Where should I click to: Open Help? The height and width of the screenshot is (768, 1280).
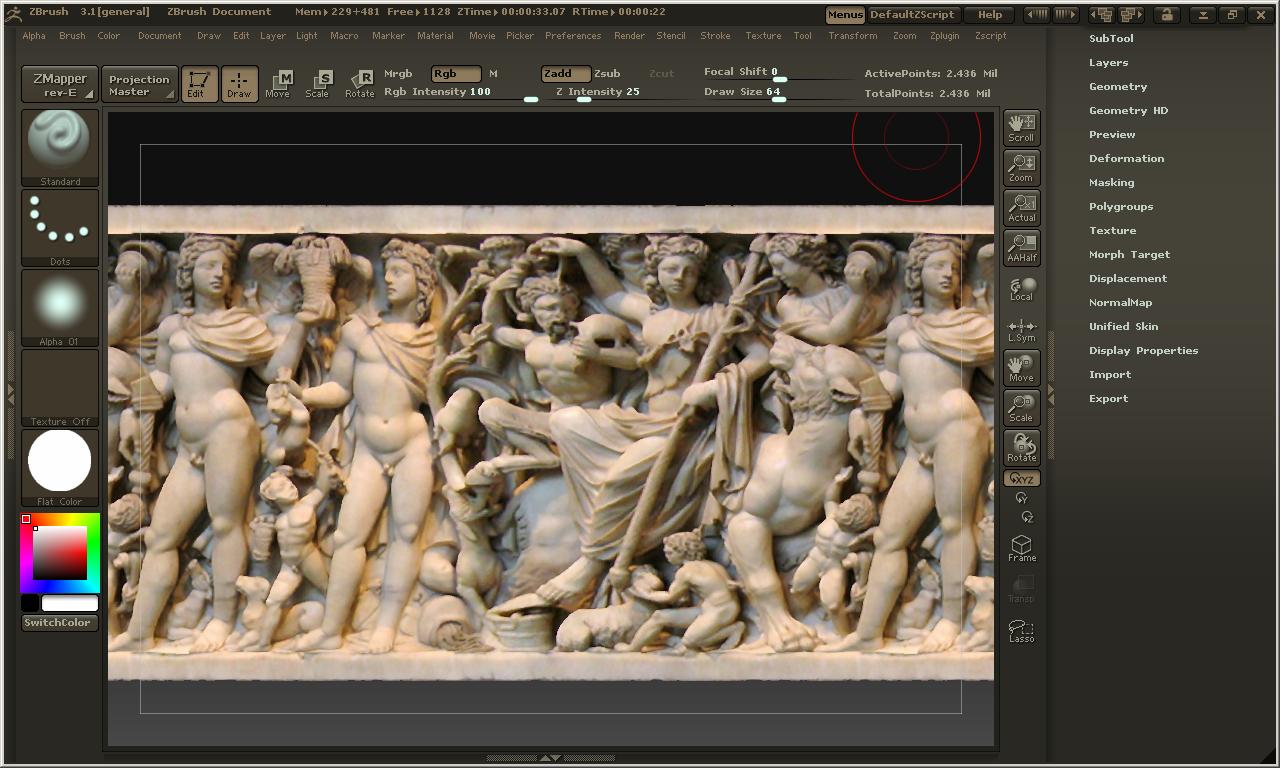click(x=990, y=15)
